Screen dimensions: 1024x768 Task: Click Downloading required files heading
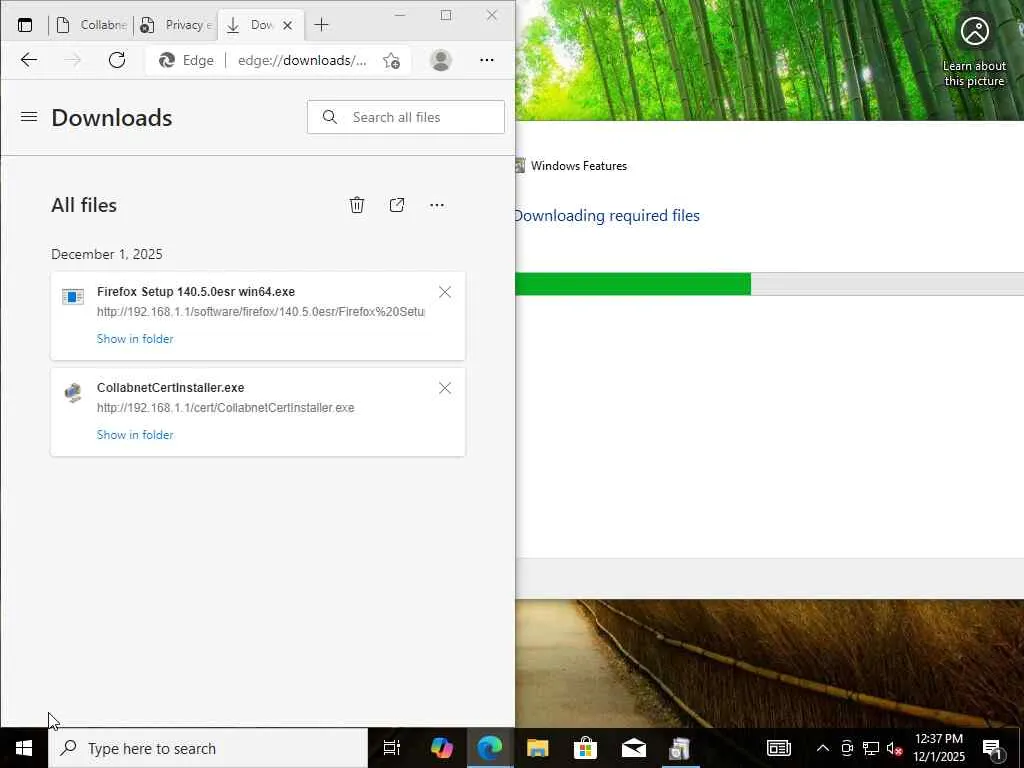click(x=607, y=216)
